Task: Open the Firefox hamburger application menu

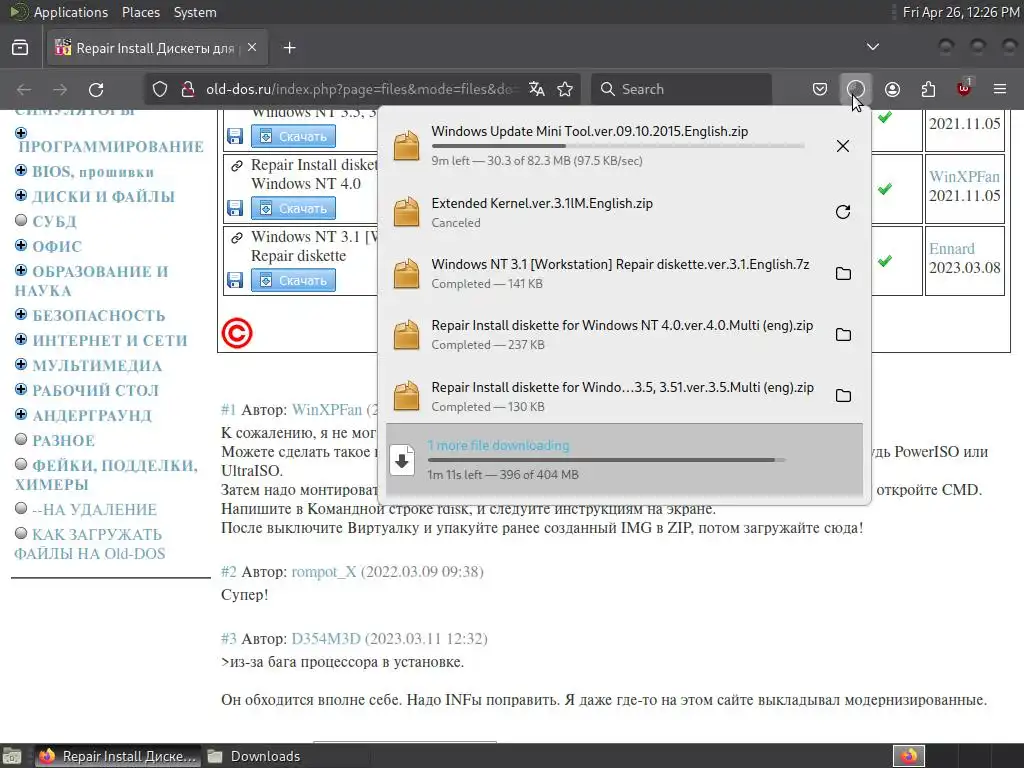Action: (x=1000, y=89)
